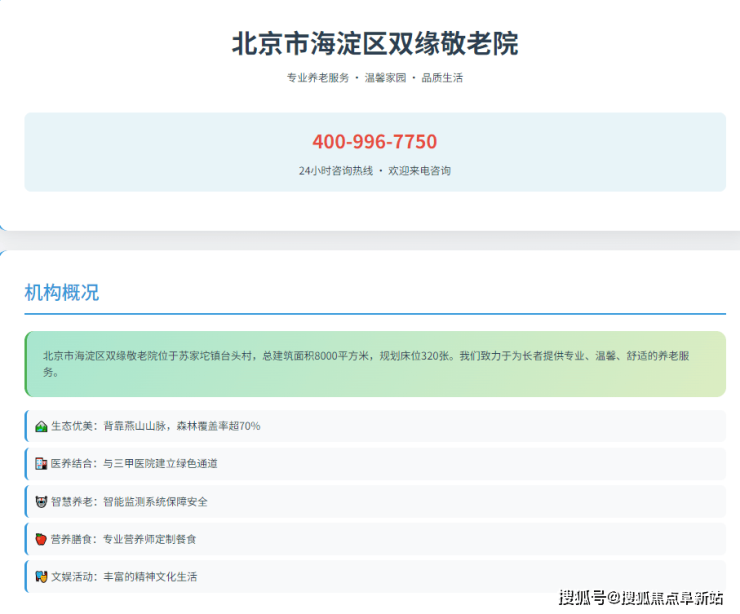
Task: Click the hospital icon beside 医养结合
Action: (41, 464)
